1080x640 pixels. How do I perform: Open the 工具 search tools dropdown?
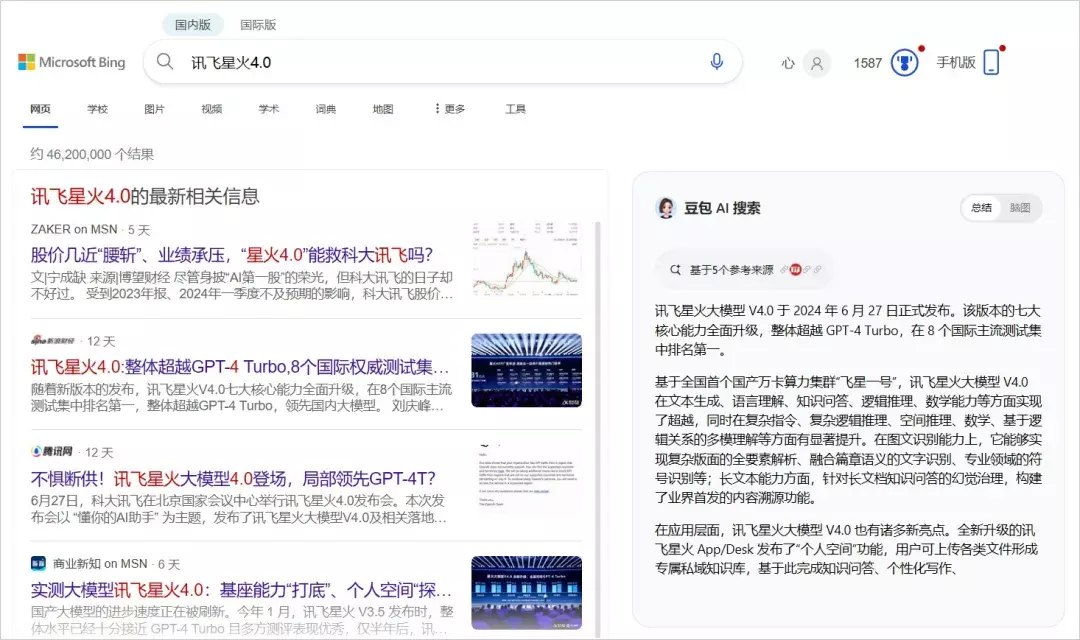pos(515,109)
